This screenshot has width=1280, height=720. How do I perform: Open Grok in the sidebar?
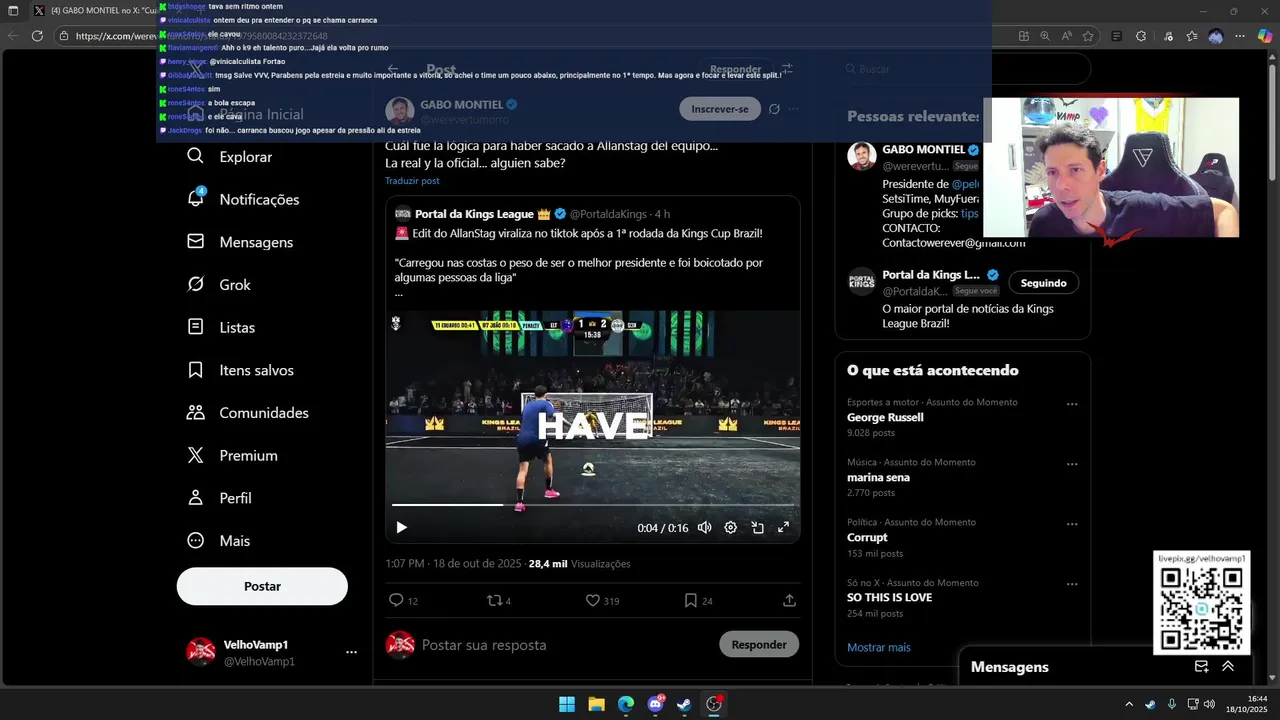pos(219,285)
